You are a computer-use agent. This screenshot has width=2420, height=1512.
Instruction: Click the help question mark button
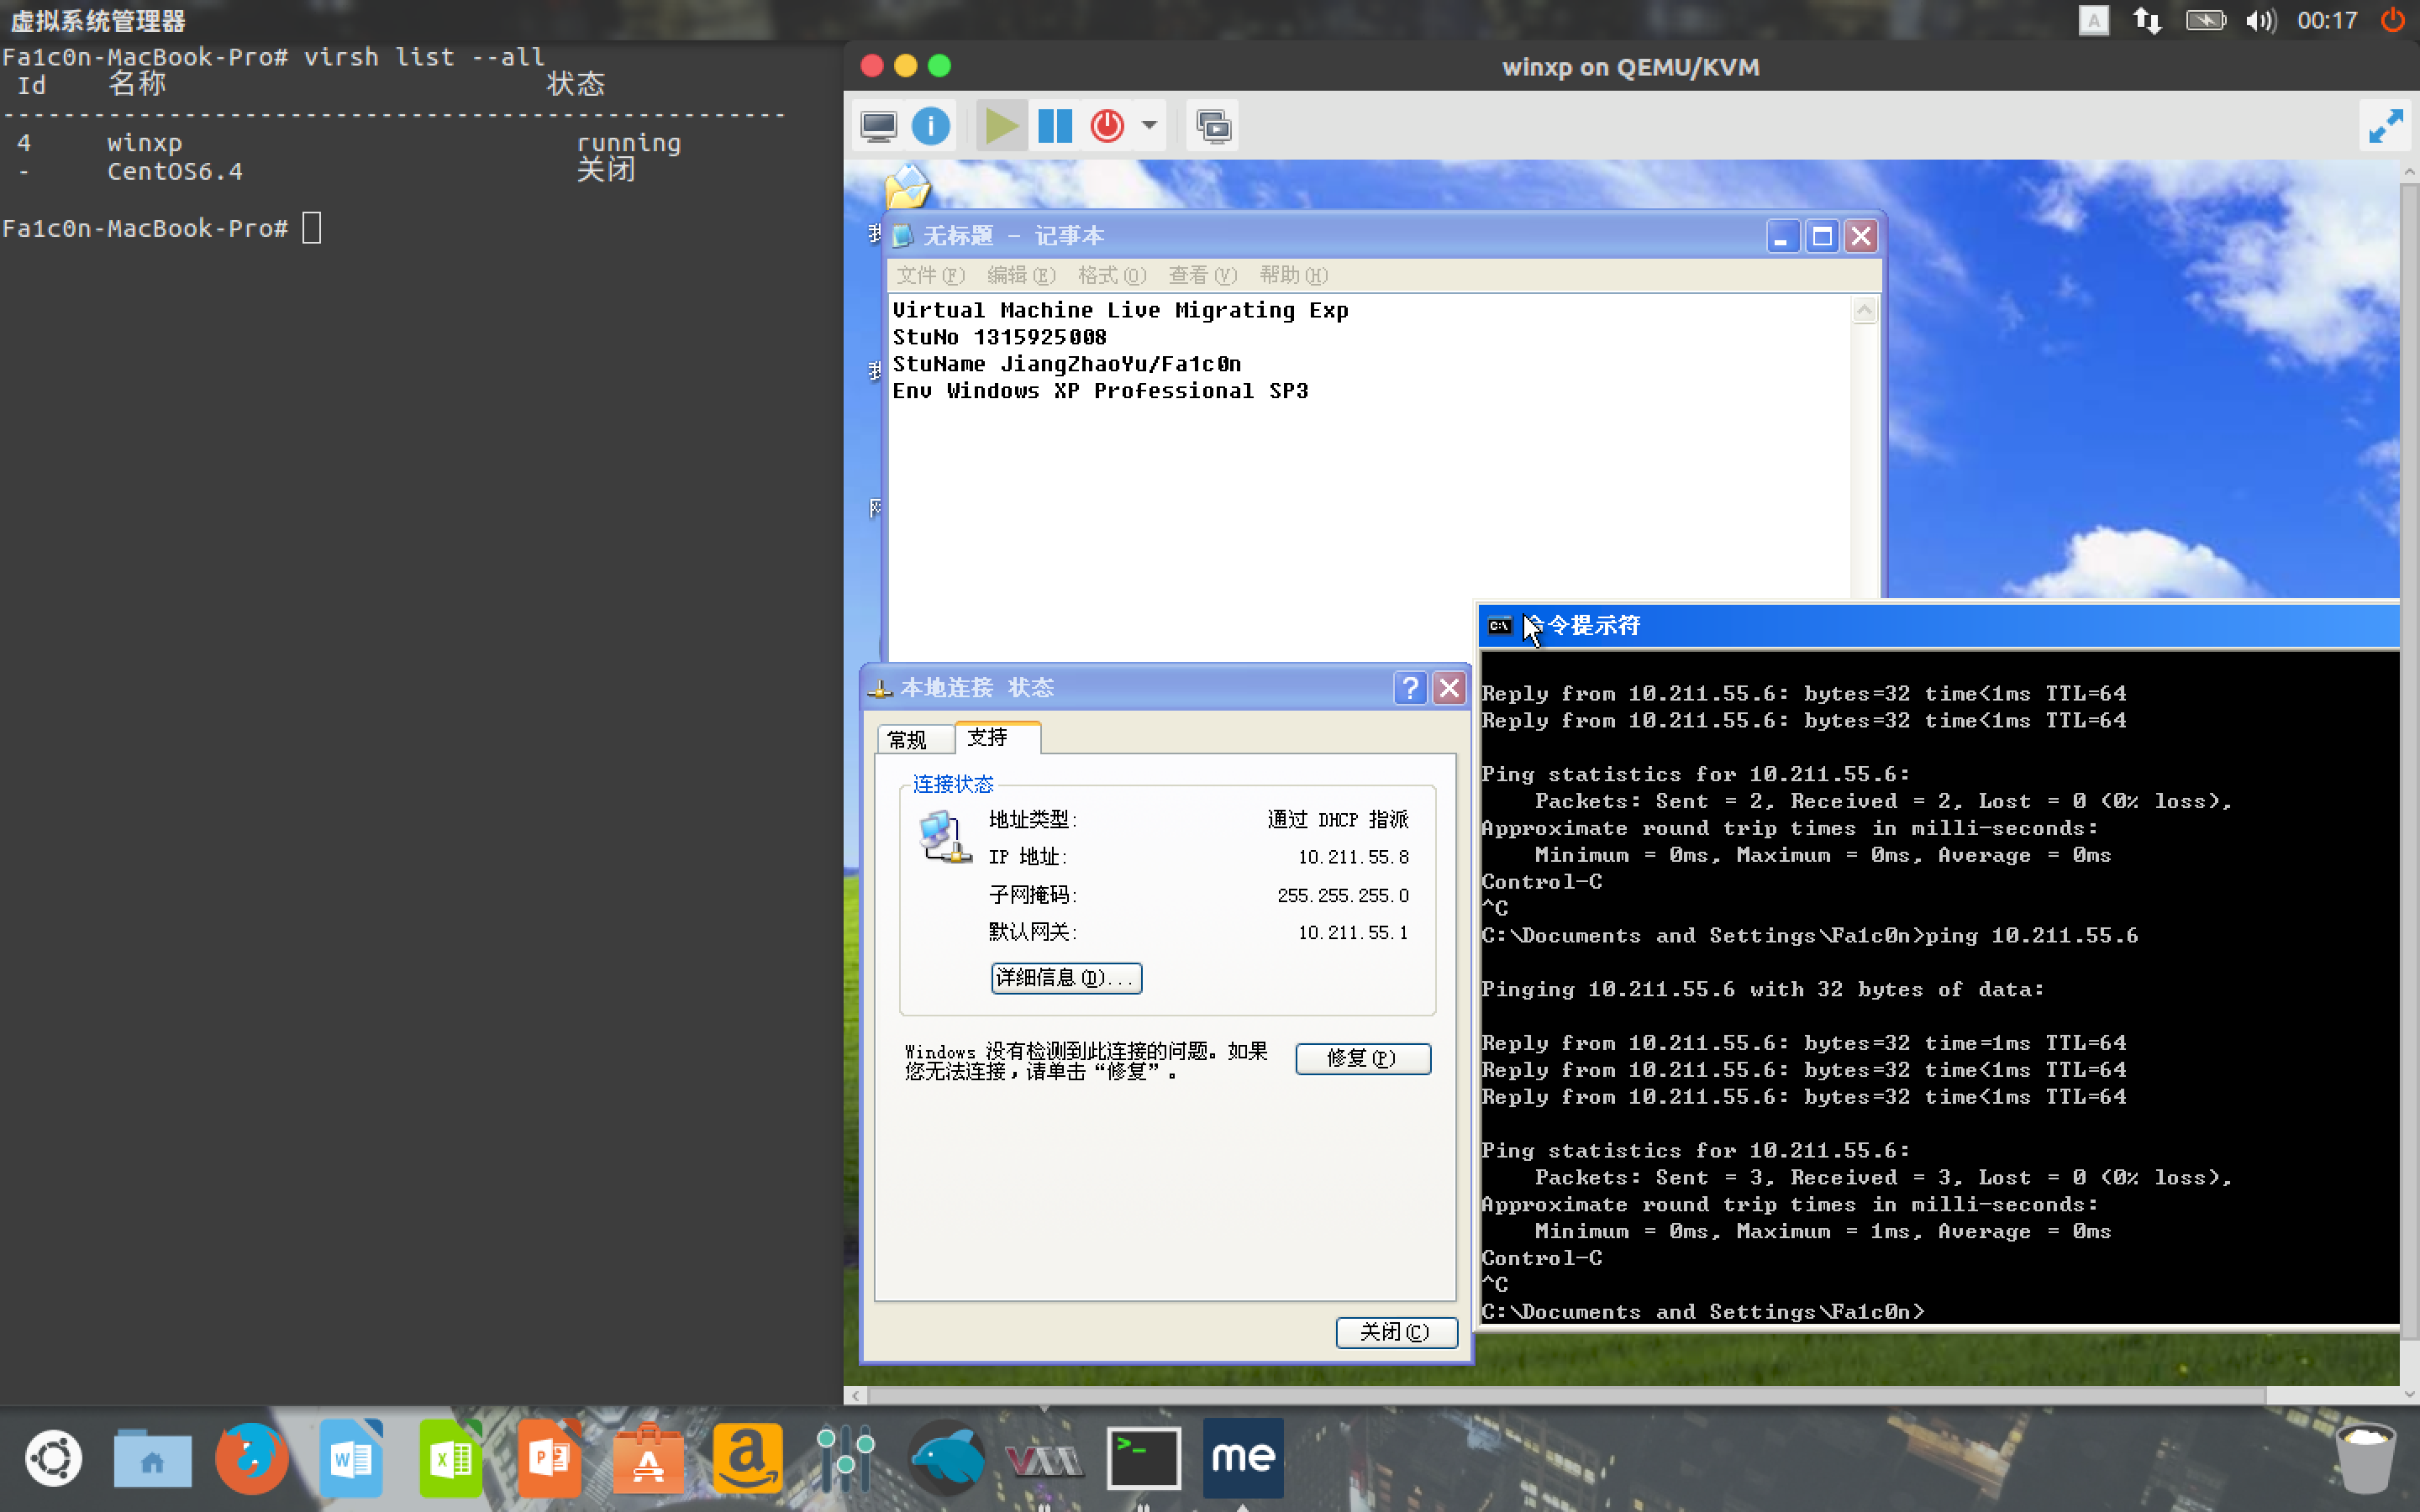pos(1409,688)
